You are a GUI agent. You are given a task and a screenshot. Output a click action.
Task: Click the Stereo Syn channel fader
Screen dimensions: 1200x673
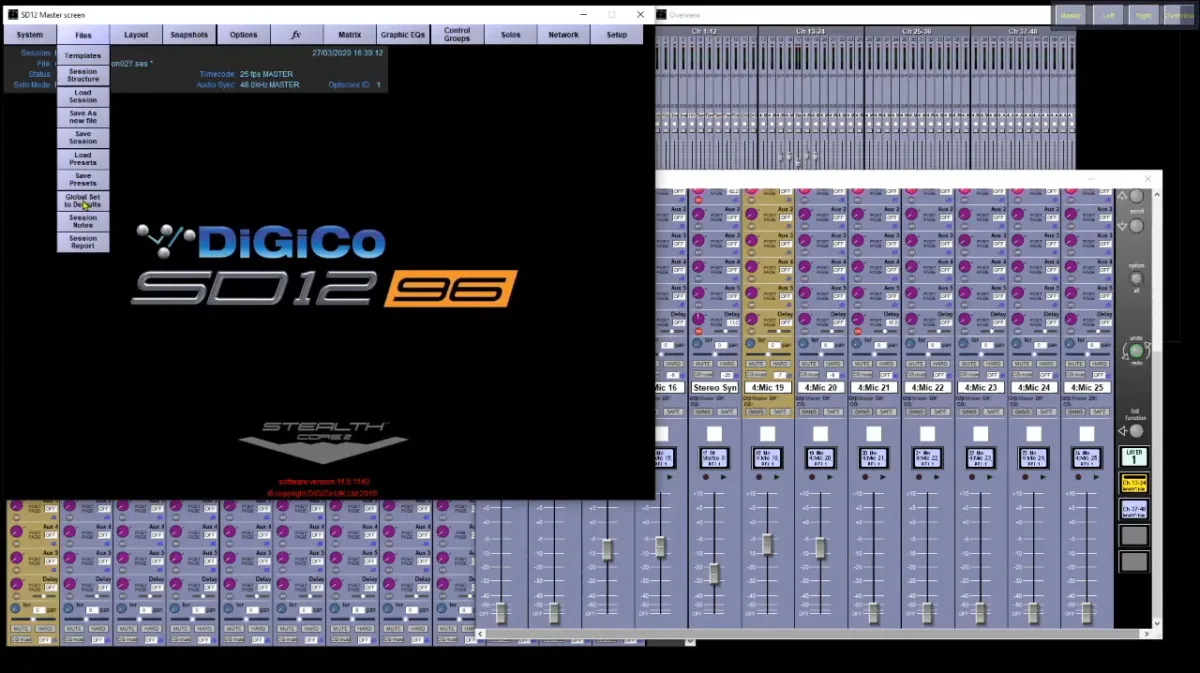(714, 573)
